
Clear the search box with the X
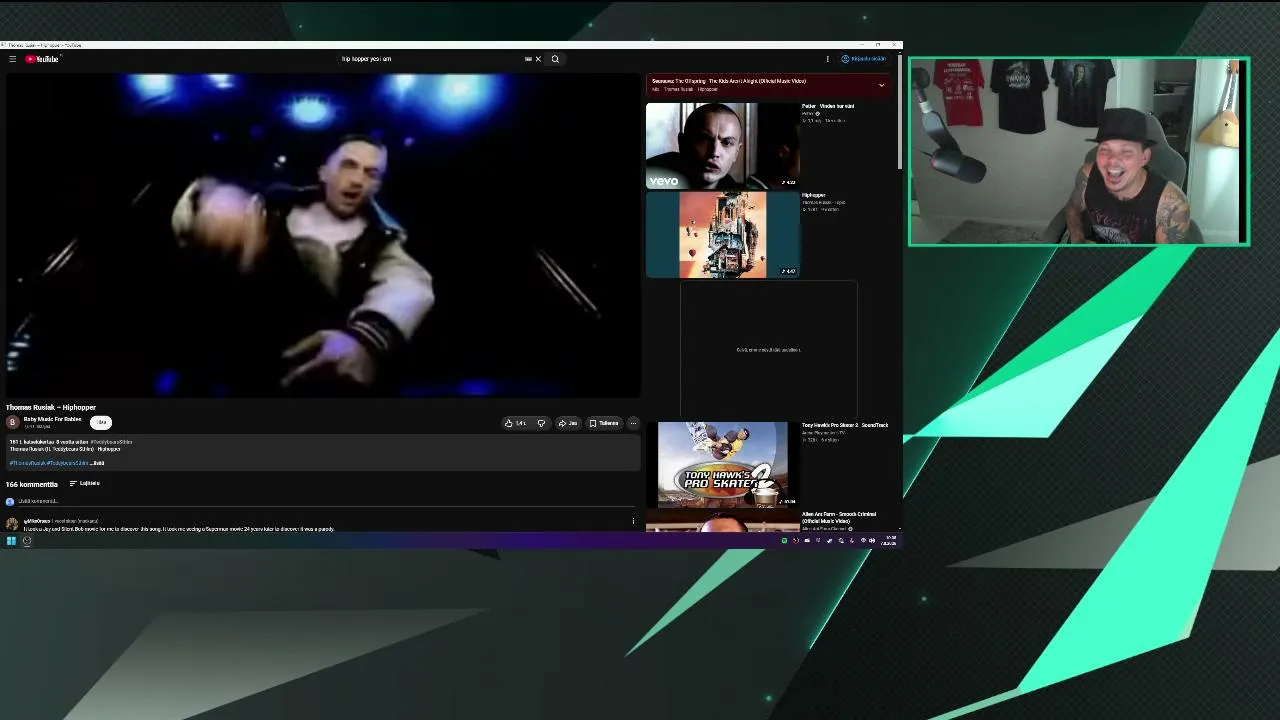point(538,59)
